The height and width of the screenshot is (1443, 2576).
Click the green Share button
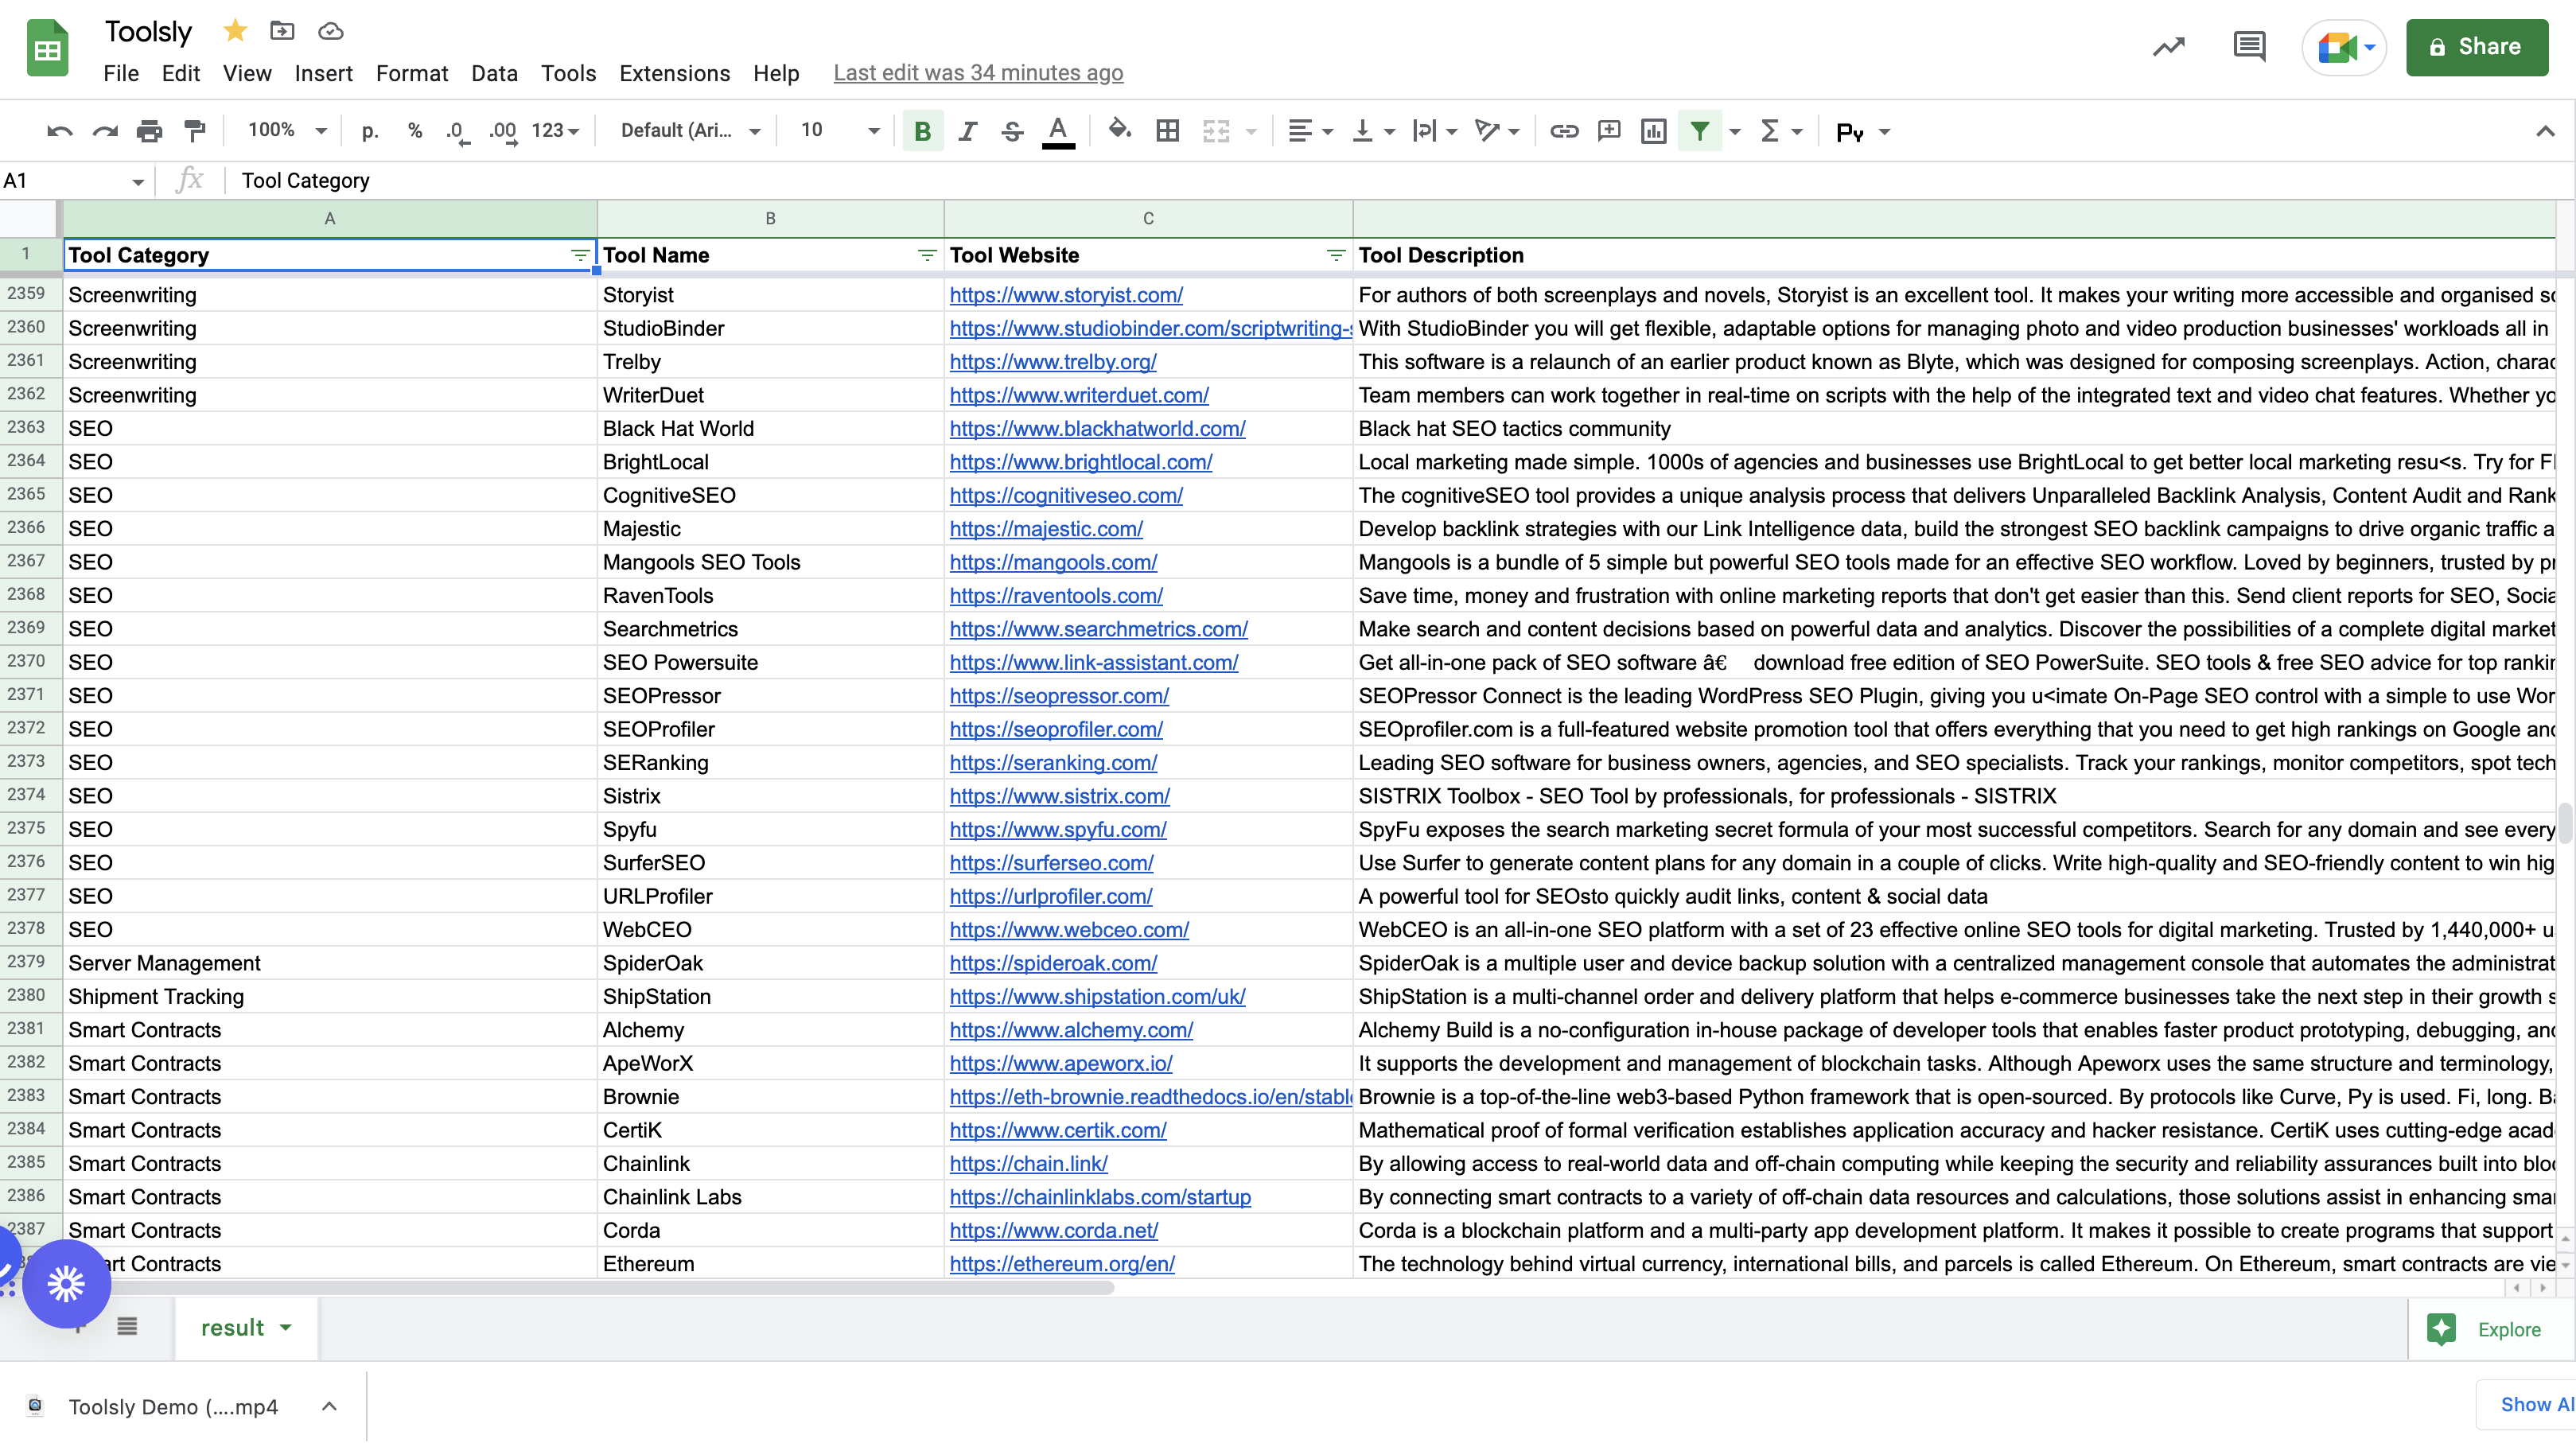pos(2476,47)
